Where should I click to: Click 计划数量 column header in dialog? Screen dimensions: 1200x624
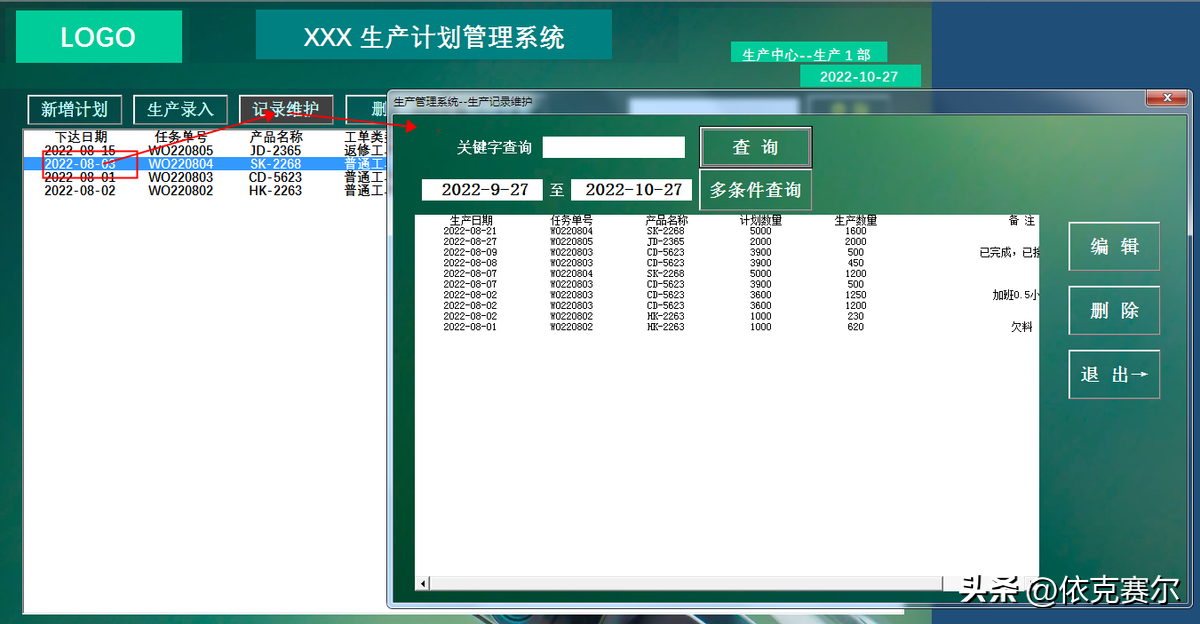click(760, 220)
